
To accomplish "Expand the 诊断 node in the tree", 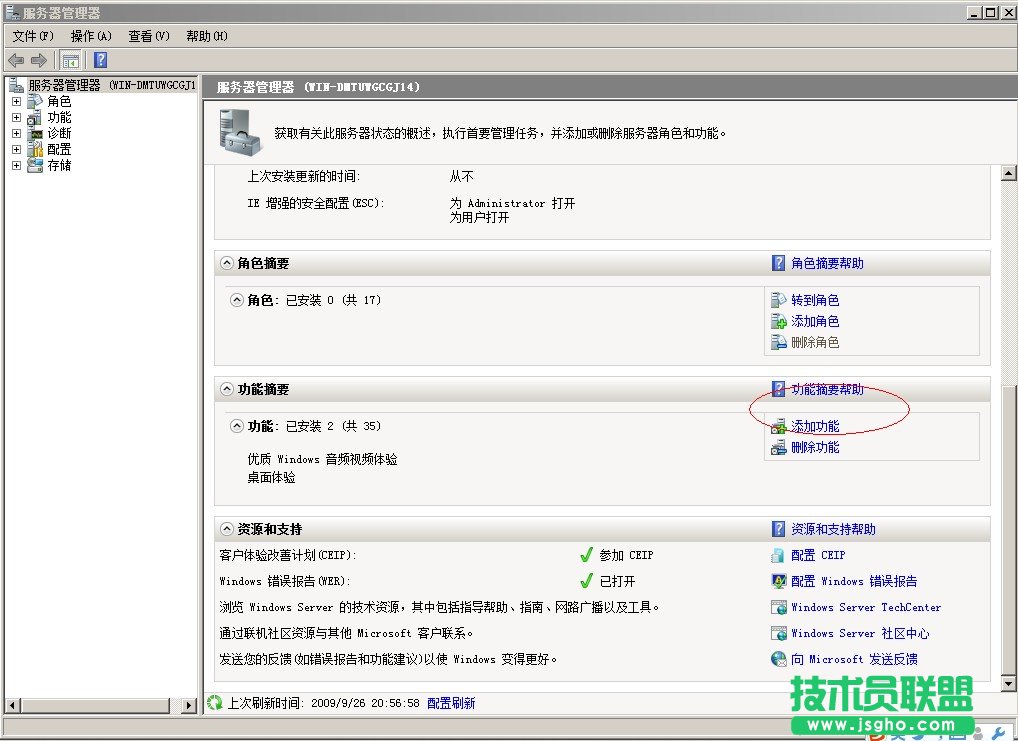I will coord(15,132).
